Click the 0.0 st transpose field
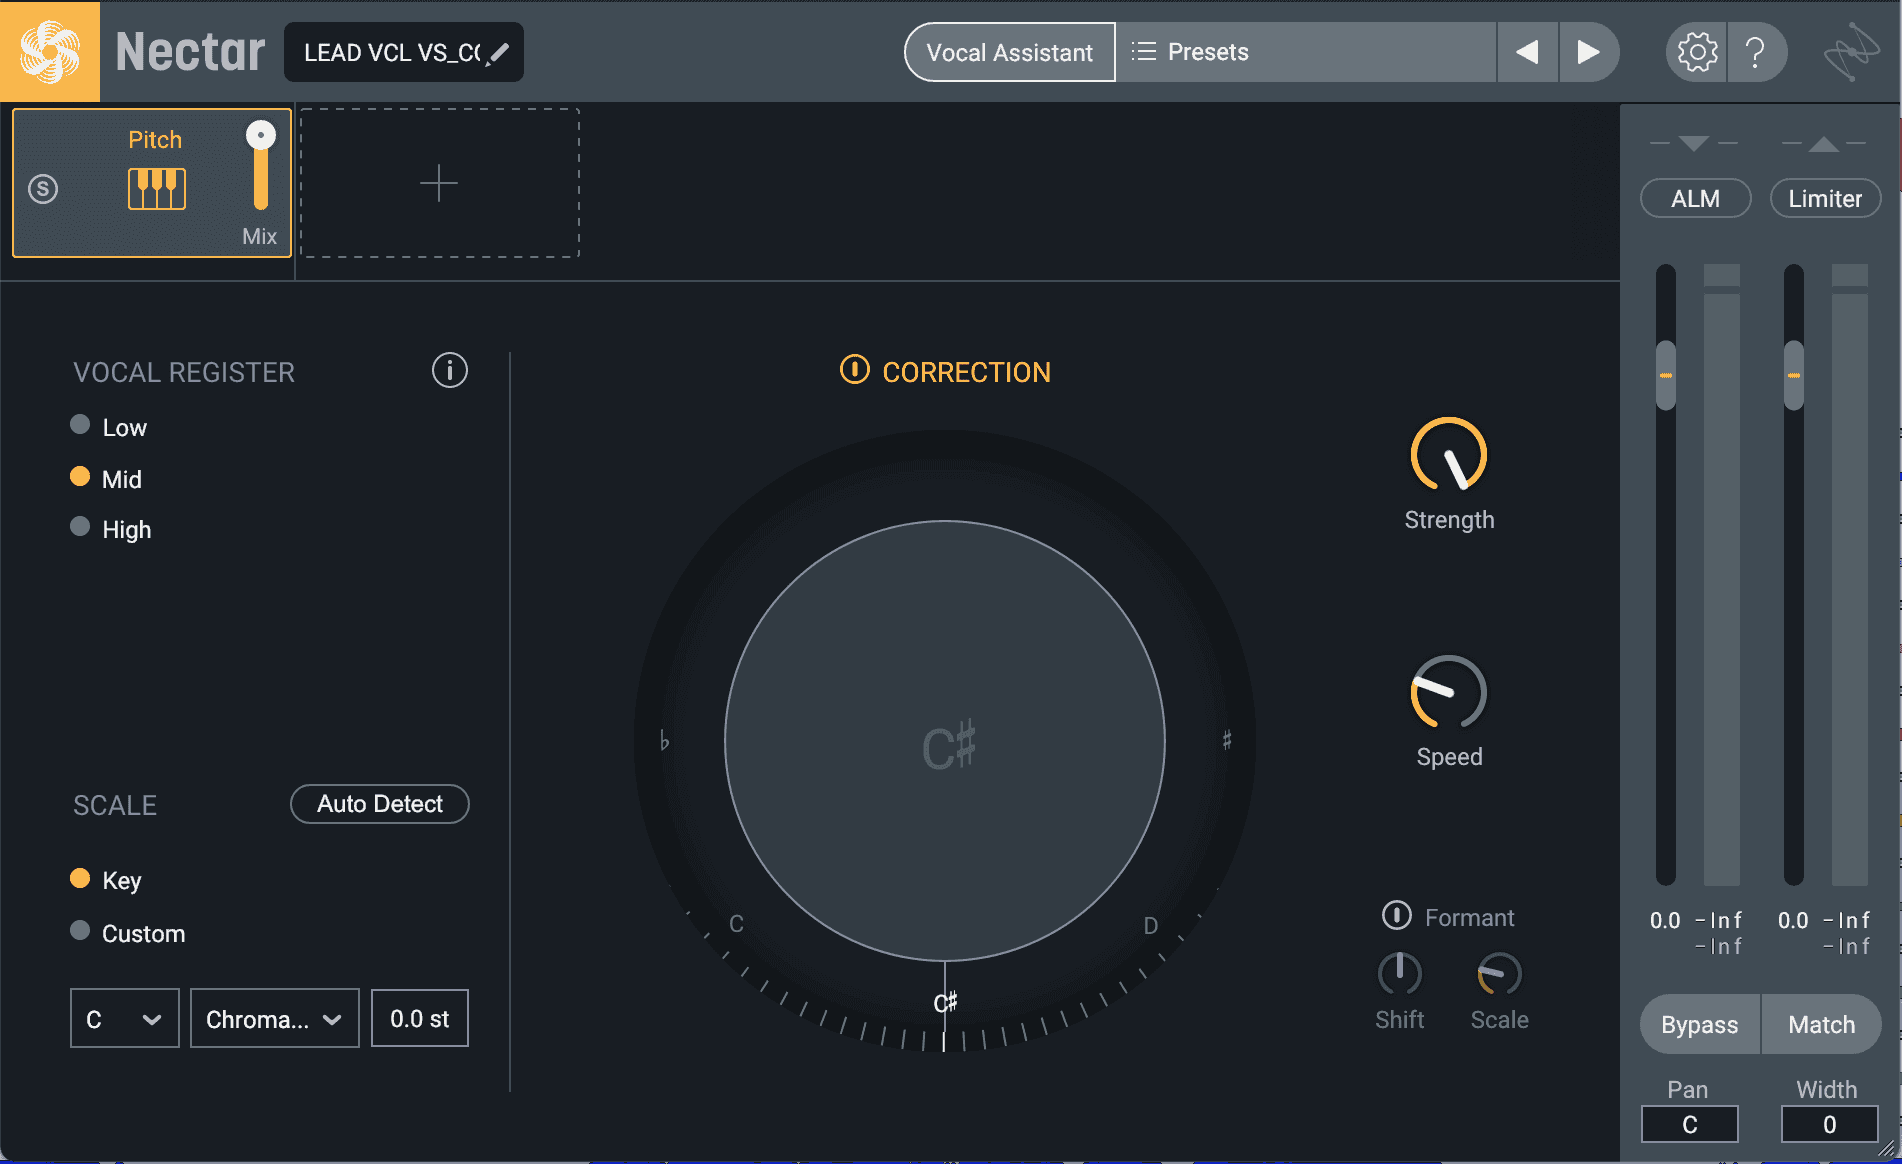This screenshot has width=1902, height=1164. [420, 1019]
